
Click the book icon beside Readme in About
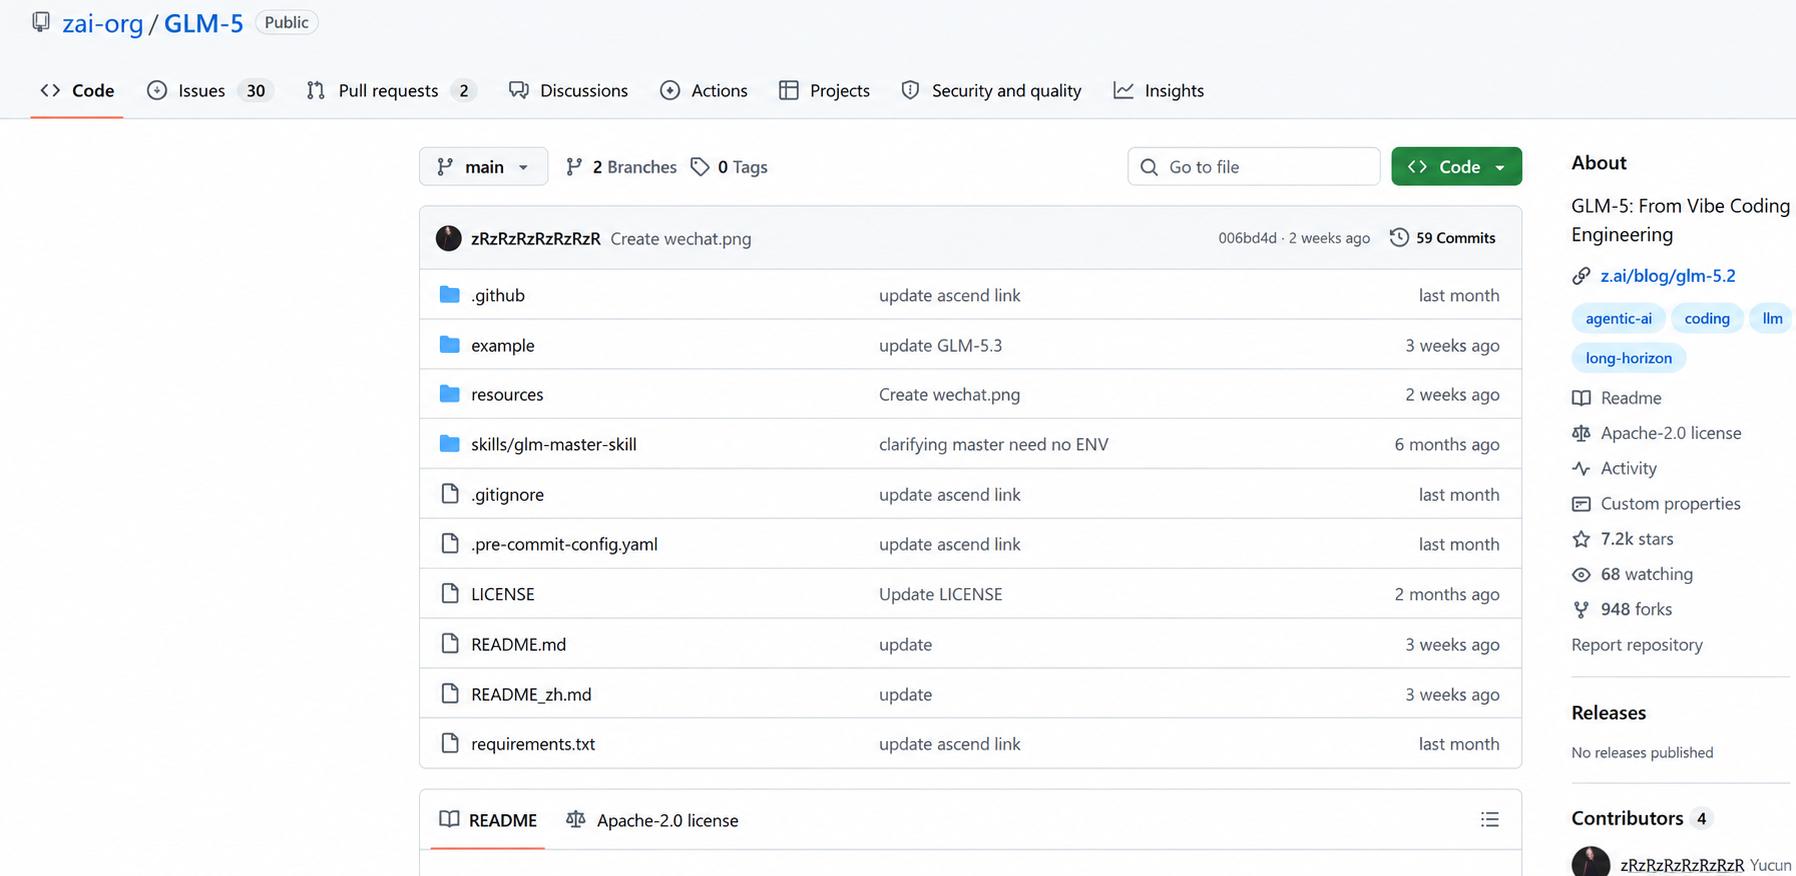point(1581,398)
